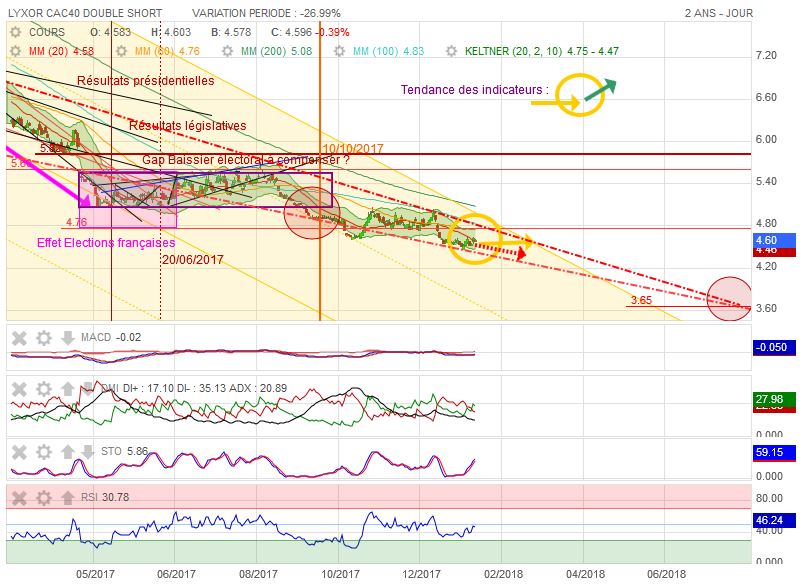This screenshot has height=584, width=804.
Task: Click the Résultats législatives annotation
Action: tap(188, 126)
